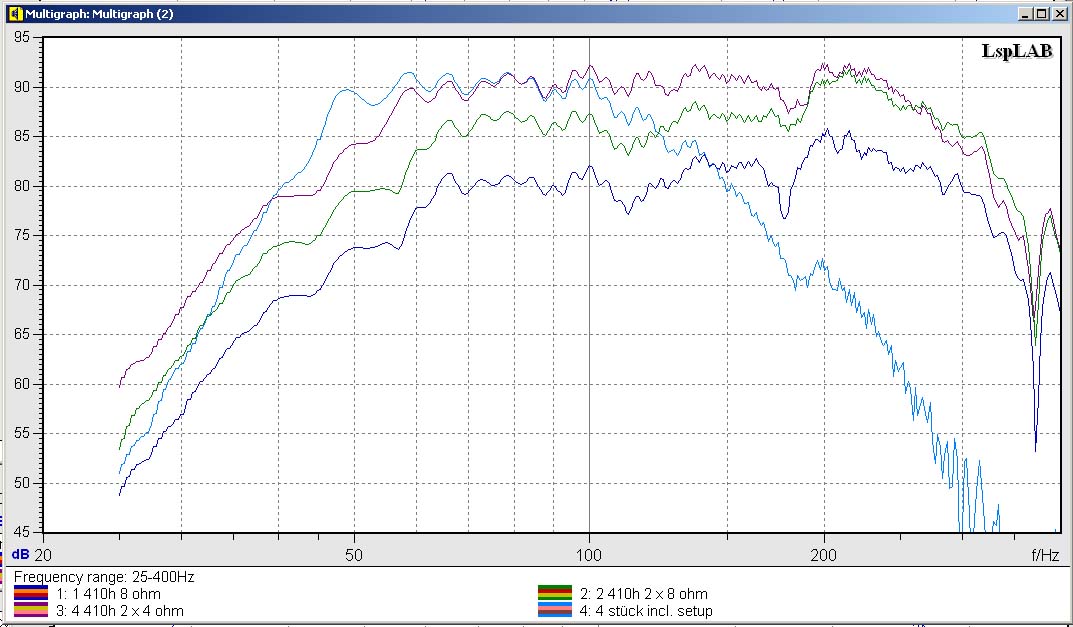
Task: Click the 100 Hz cursor line label
Action: point(589,554)
